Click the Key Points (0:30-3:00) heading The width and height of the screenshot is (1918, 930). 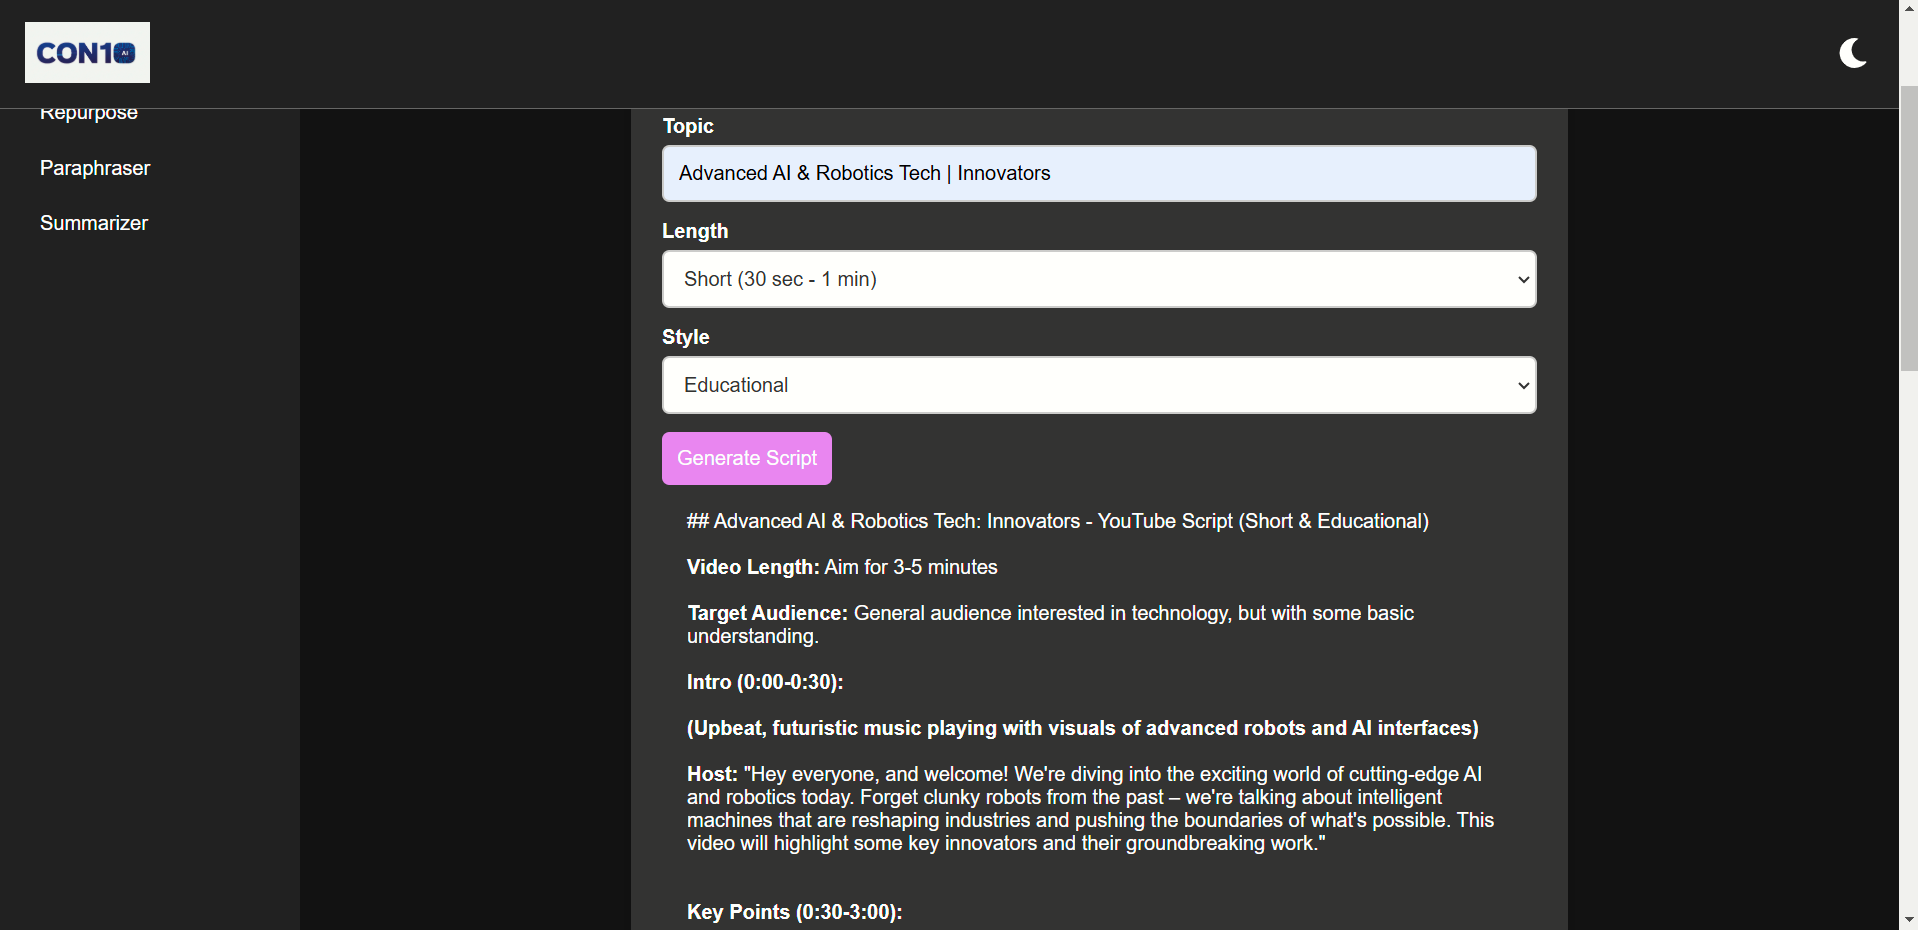794,912
